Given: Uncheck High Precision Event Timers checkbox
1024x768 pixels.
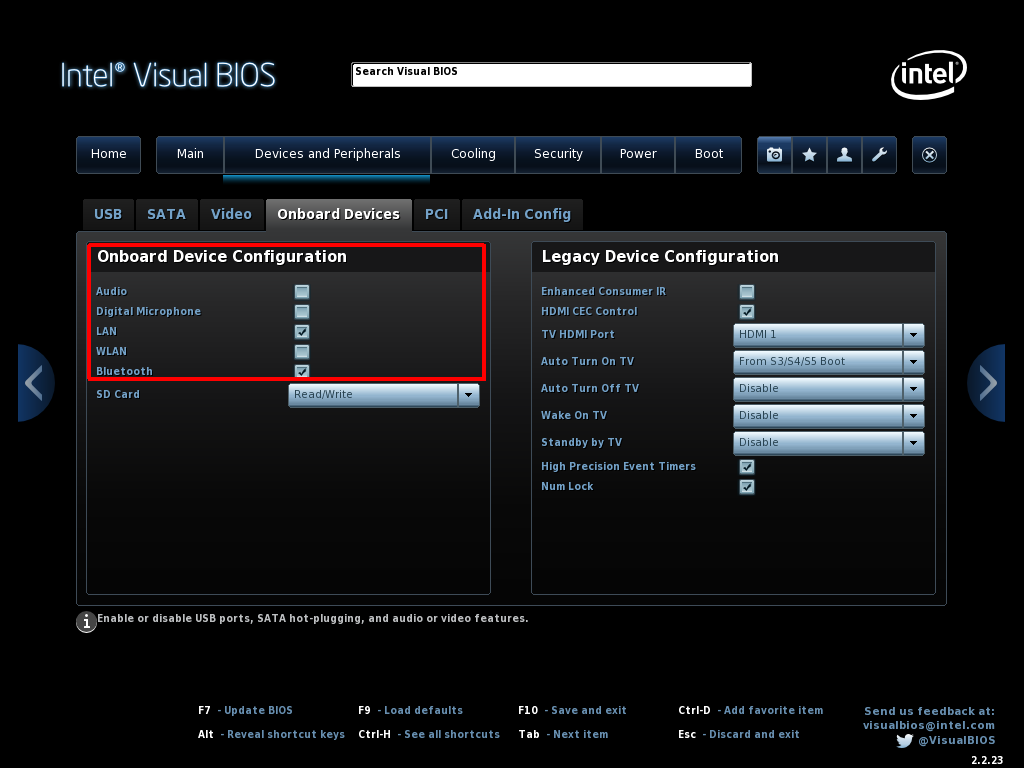Looking at the screenshot, I should pyautogui.click(x=747, y=466).
